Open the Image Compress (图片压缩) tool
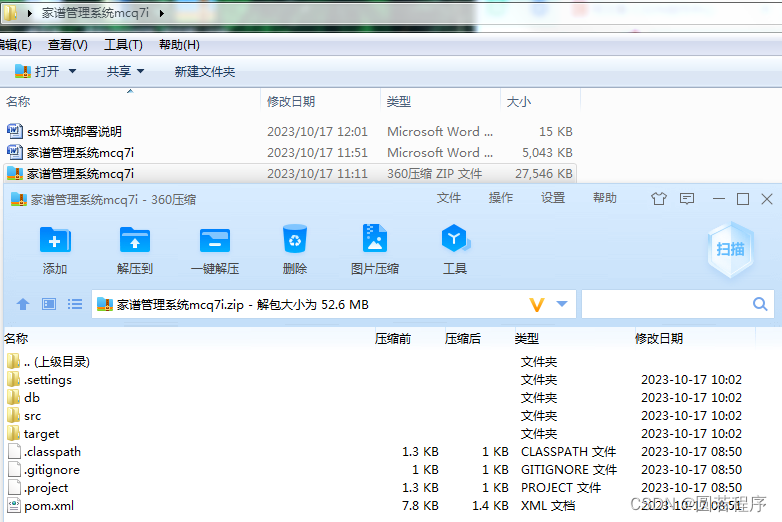The height and width of the screenshot is (522, 782). [x=375, y=238]
